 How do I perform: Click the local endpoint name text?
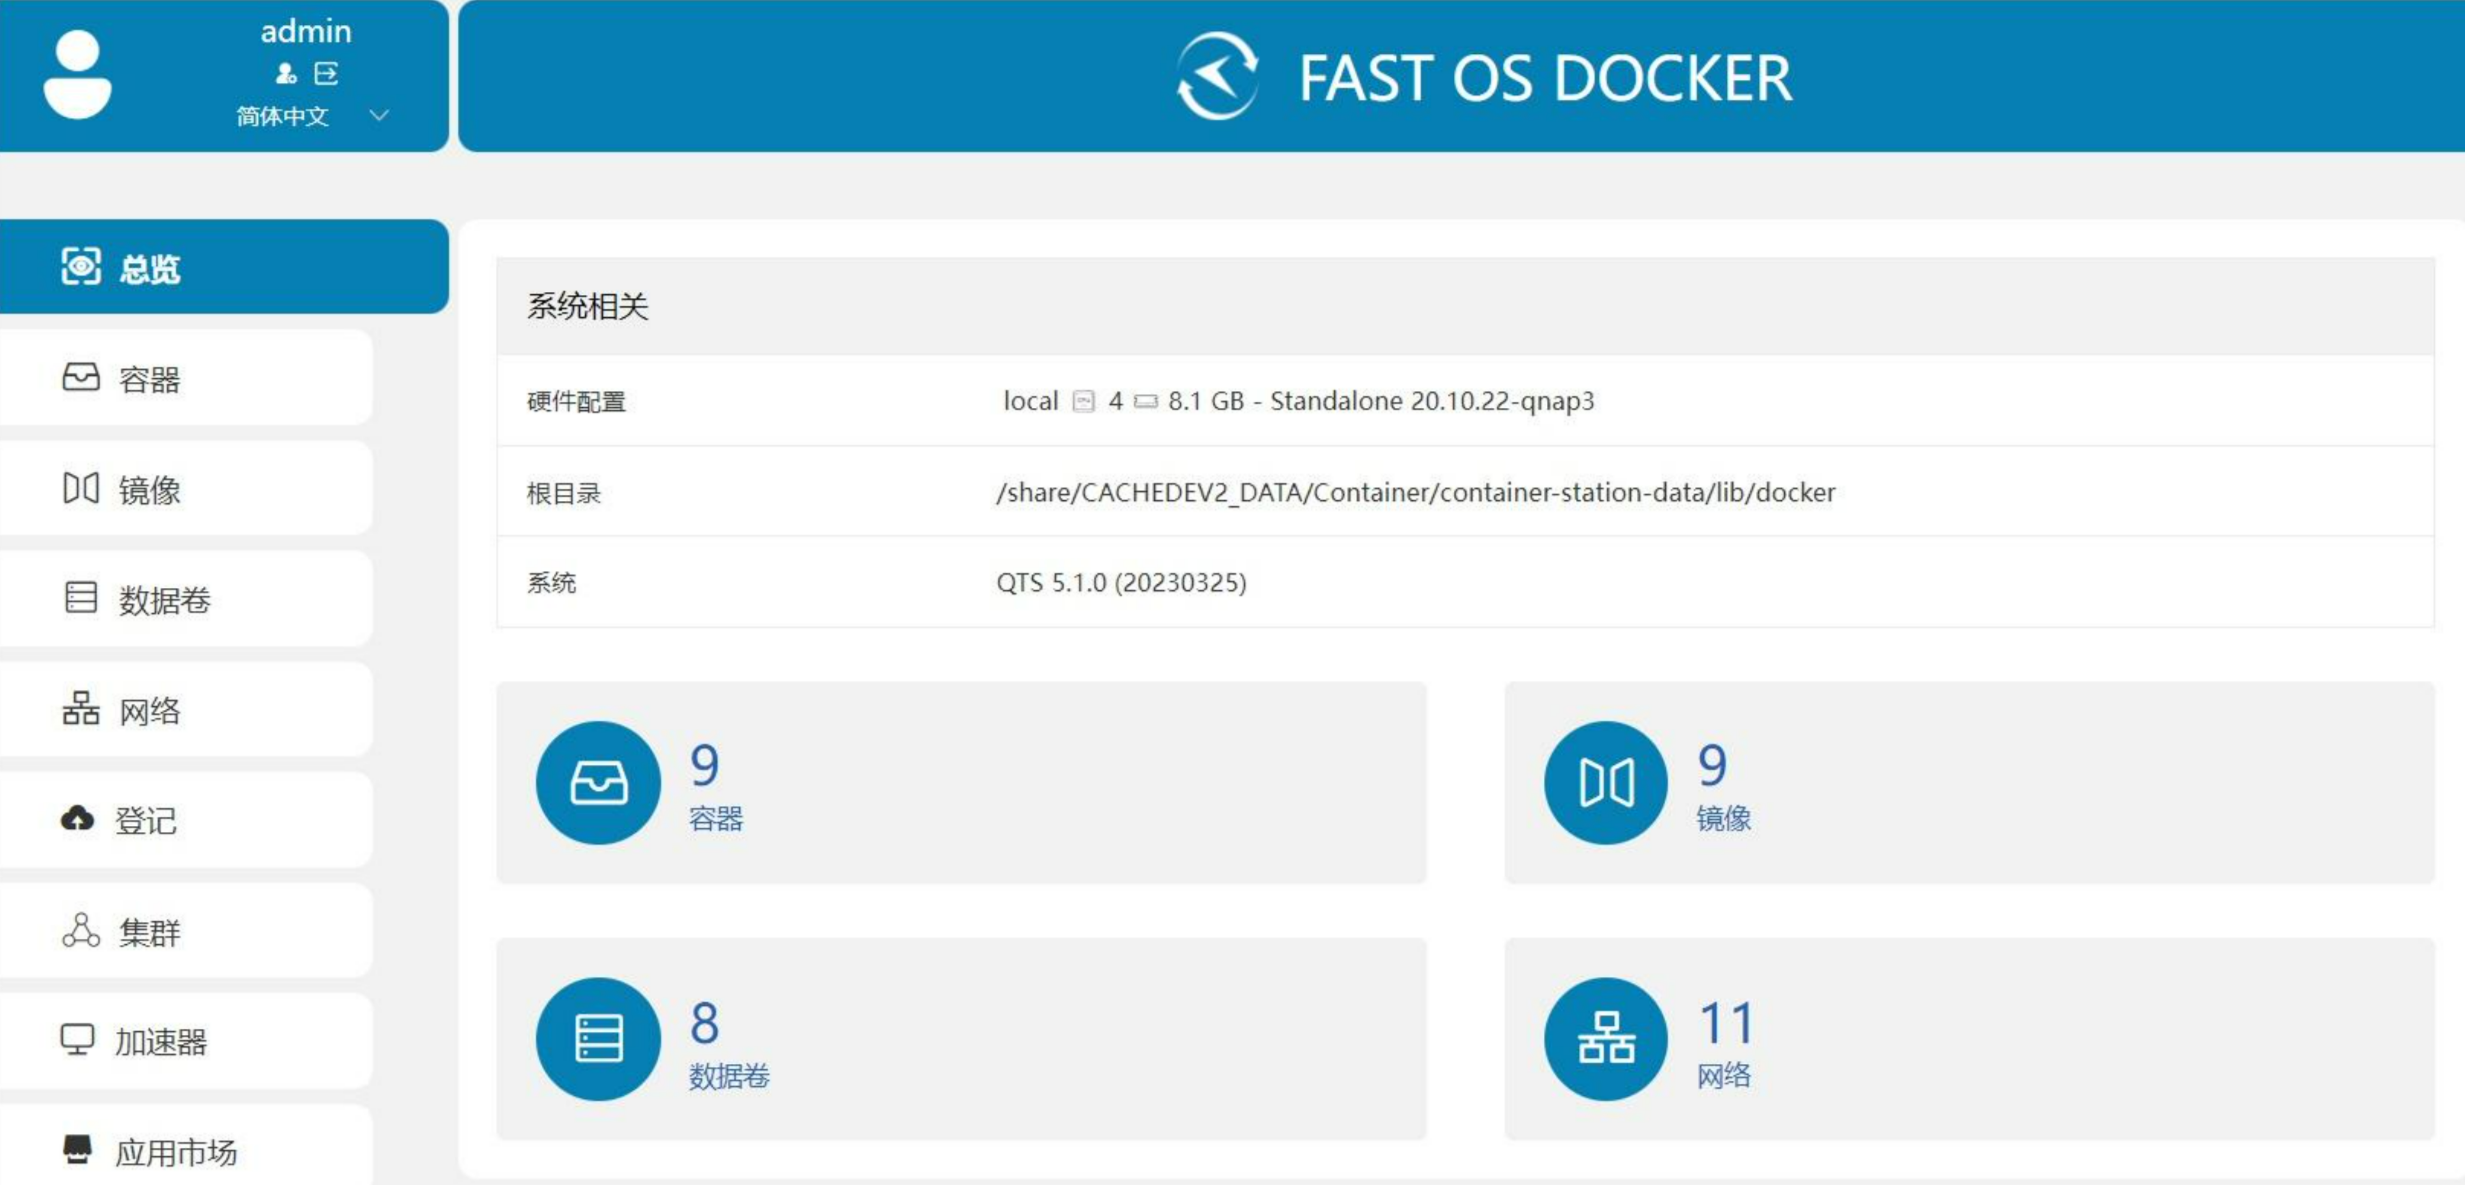pyautogui.click(x=1030, y=401)
